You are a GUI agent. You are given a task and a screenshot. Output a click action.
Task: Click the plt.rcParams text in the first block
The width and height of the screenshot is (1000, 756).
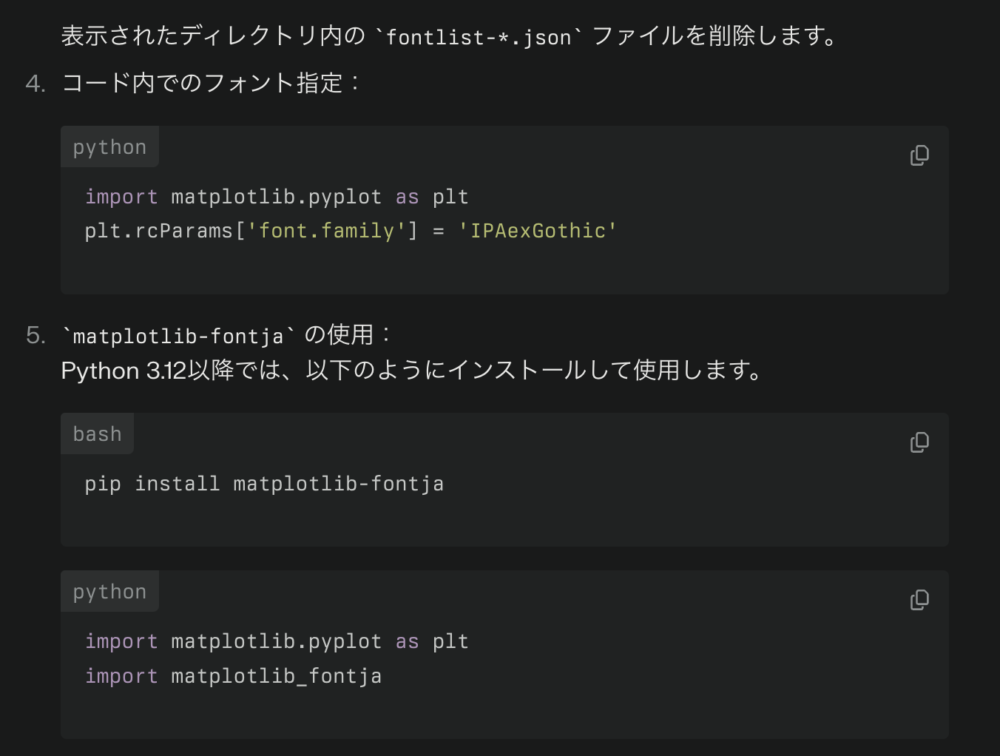[x=158, y=231]
